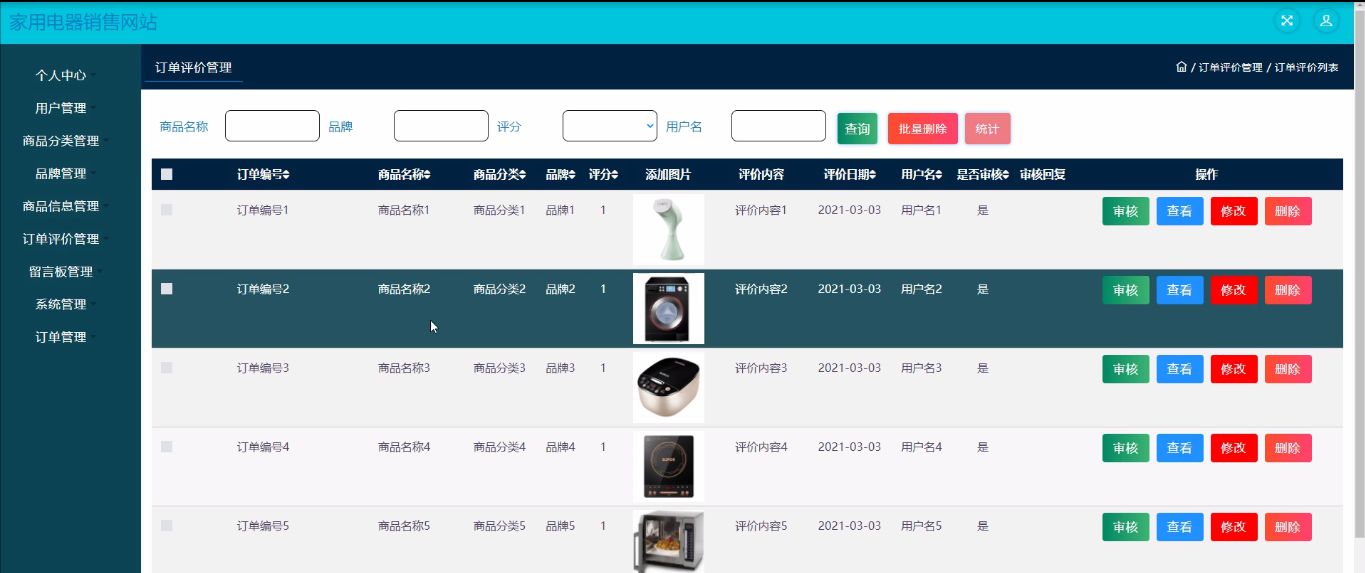Open 商品分类管理 in sidebar
This screenshot has width=1365, height=573.
tap(61, 141)
